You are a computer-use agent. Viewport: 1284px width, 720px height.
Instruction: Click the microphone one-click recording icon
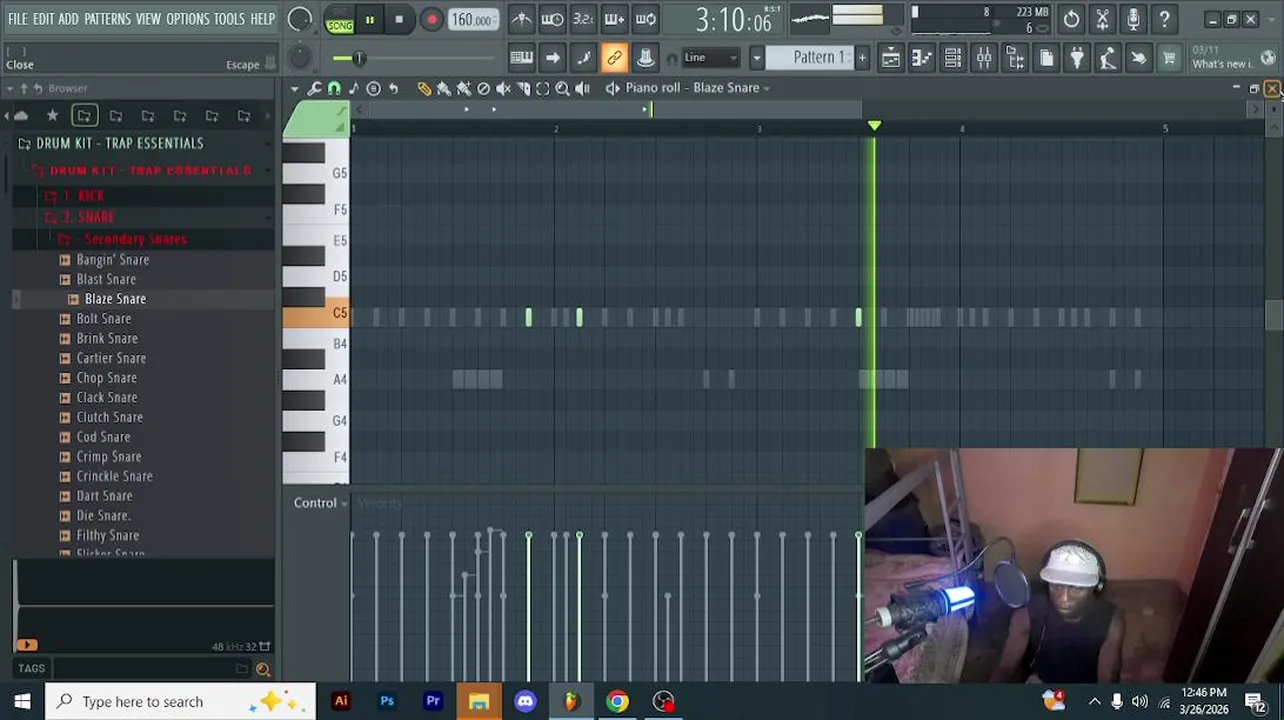[1133, 19]
